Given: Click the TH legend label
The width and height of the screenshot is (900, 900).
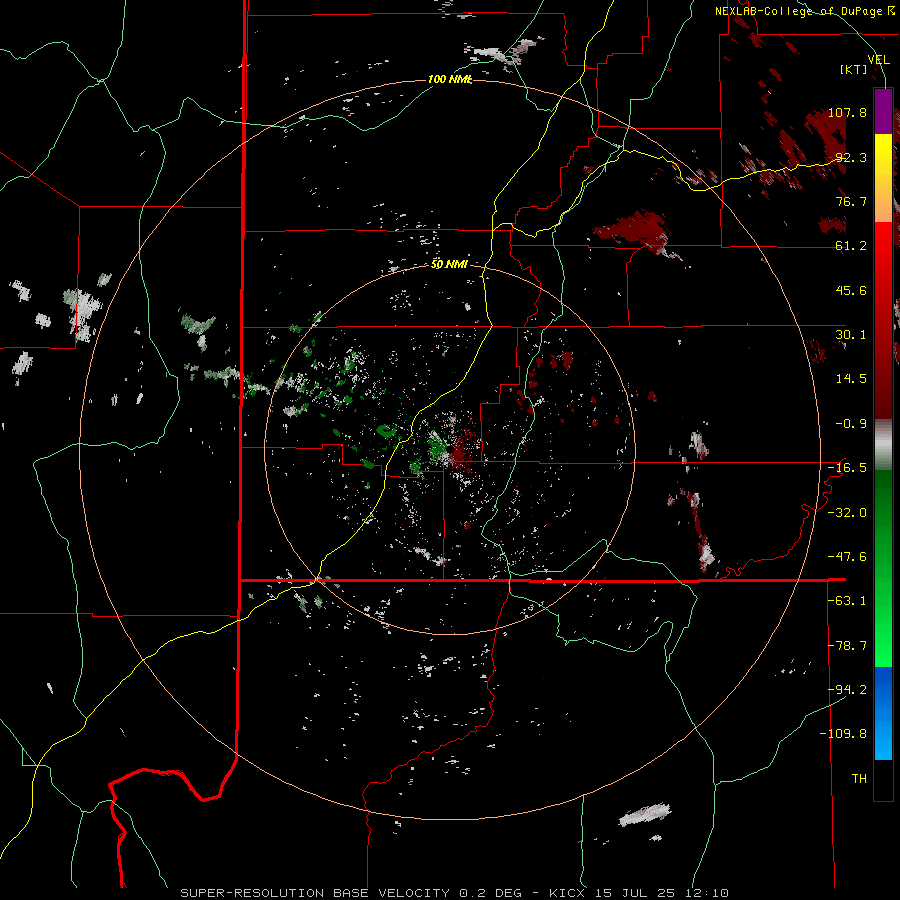Looking at the screenshot, I should (859, 779).
